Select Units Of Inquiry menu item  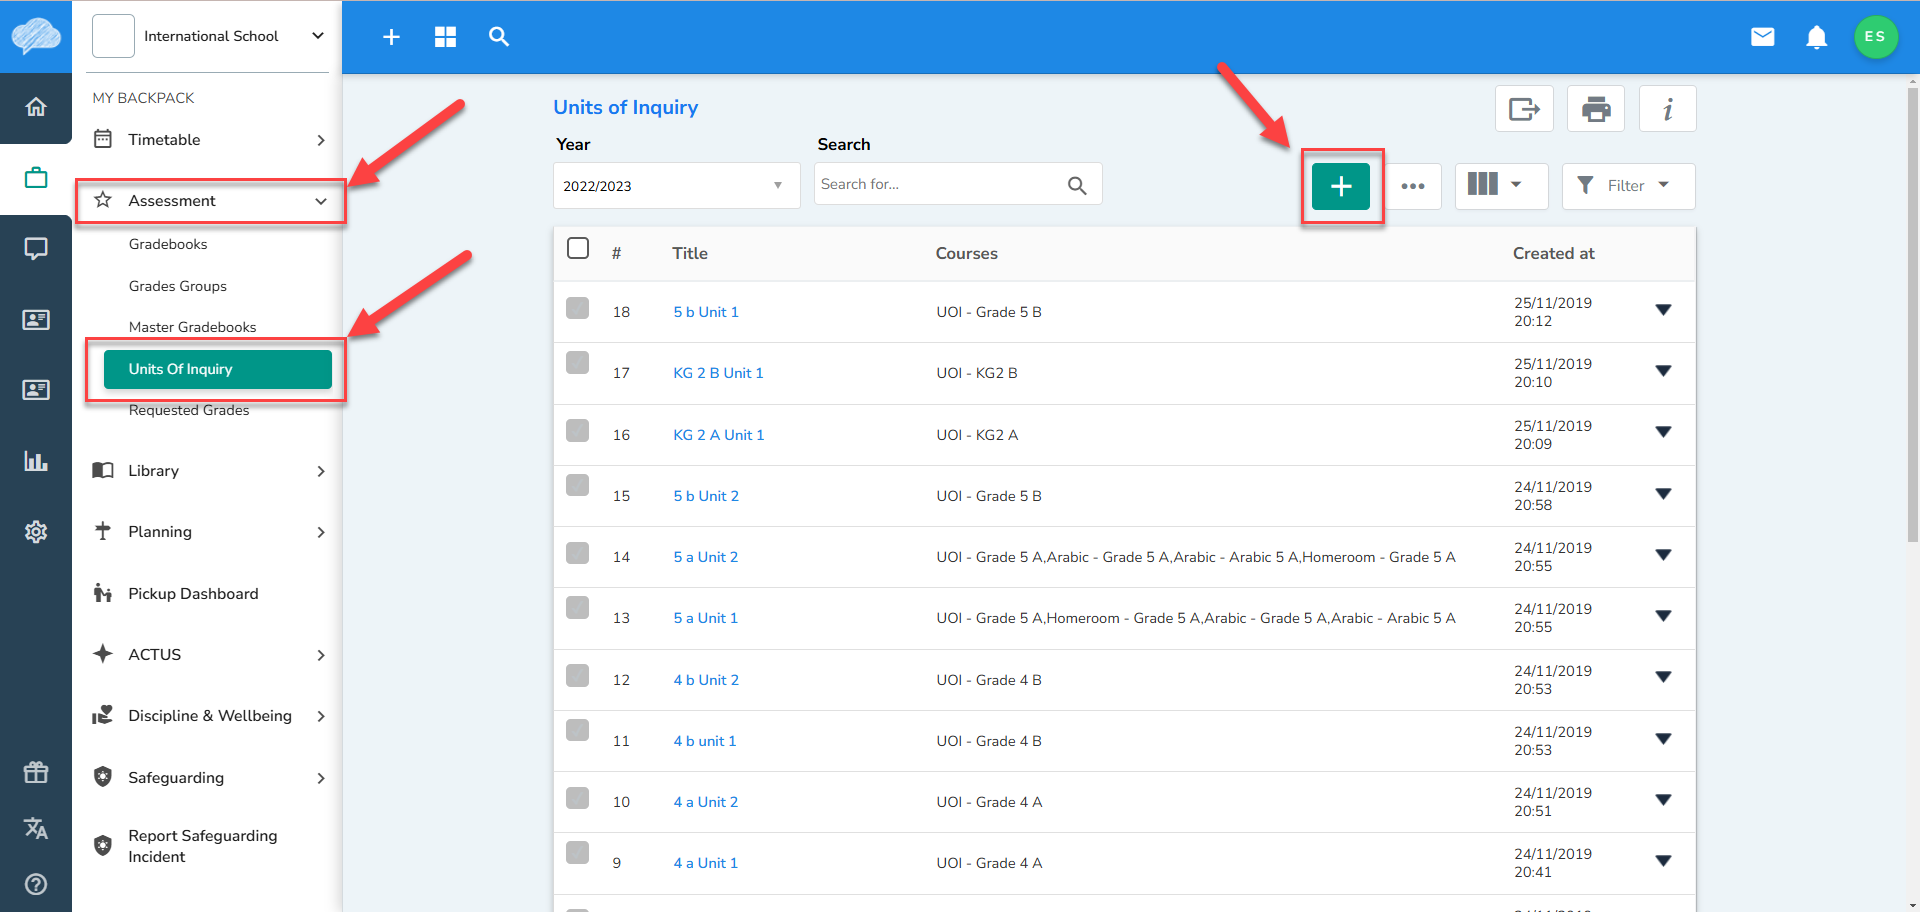pyautogui.click(x=218, y=369)
